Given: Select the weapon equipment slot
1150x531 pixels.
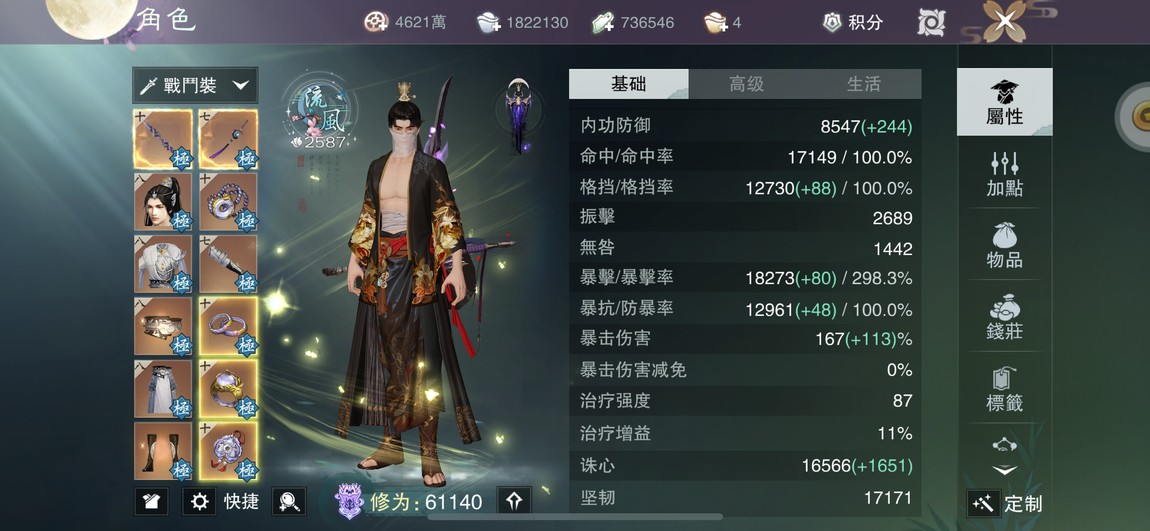Looking at the screenshot, I should click(x=163, y=139).
